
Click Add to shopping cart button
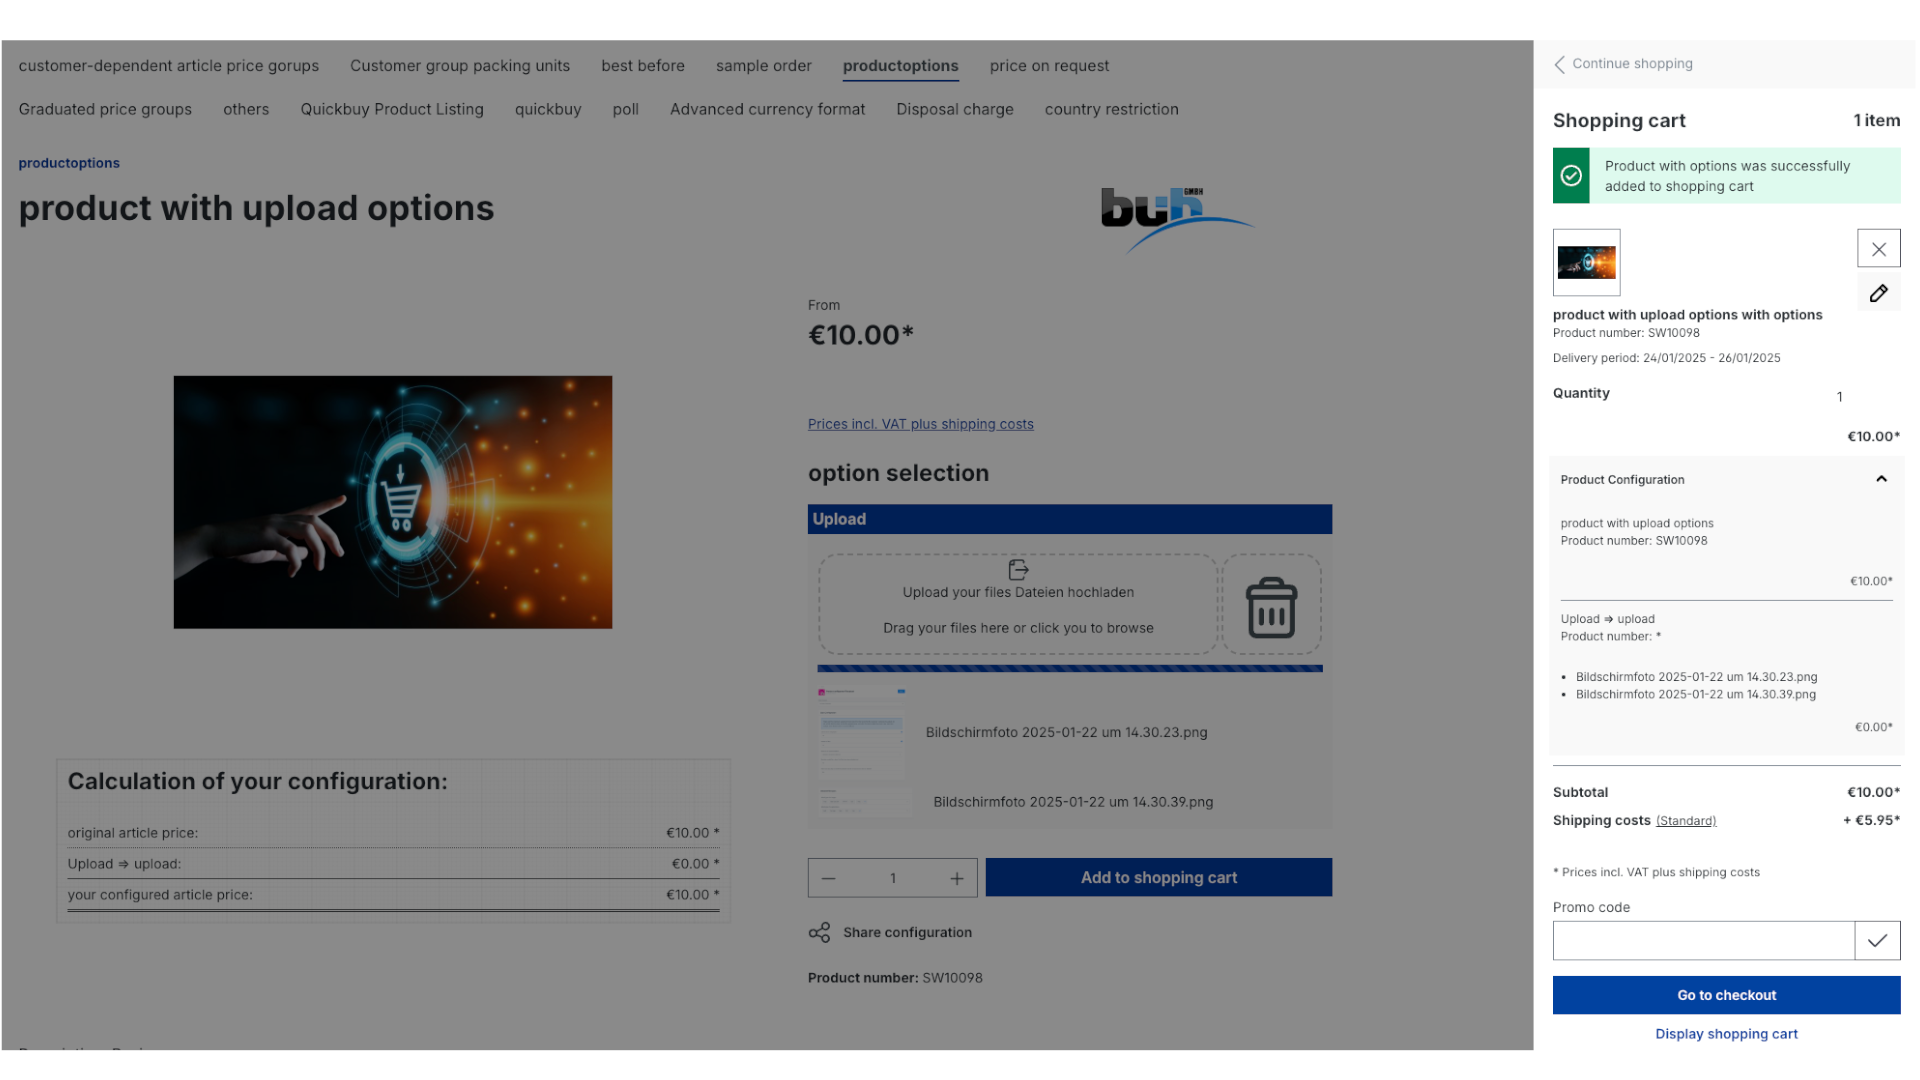tap(1159, 877)
